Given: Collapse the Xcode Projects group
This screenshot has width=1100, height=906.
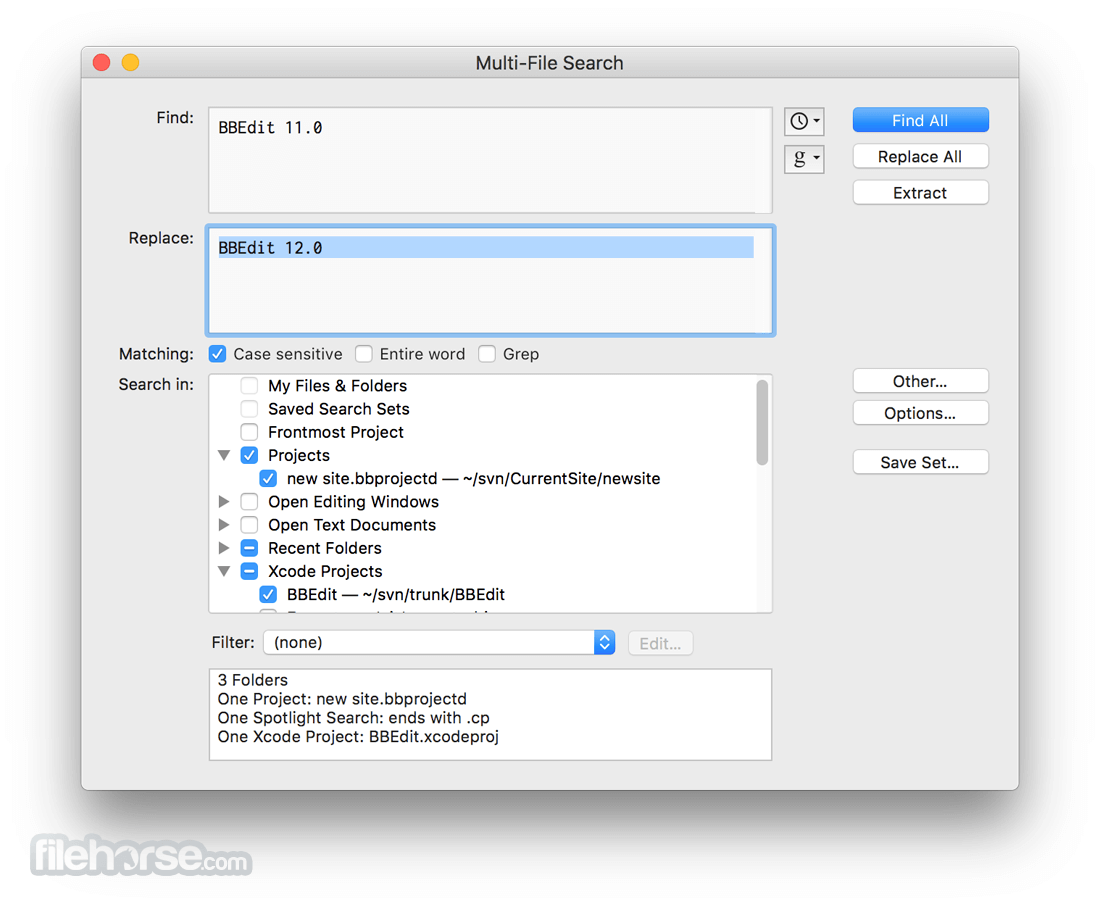Looking at the screenshot, I should pyautogui.click(x=224, y=571).
